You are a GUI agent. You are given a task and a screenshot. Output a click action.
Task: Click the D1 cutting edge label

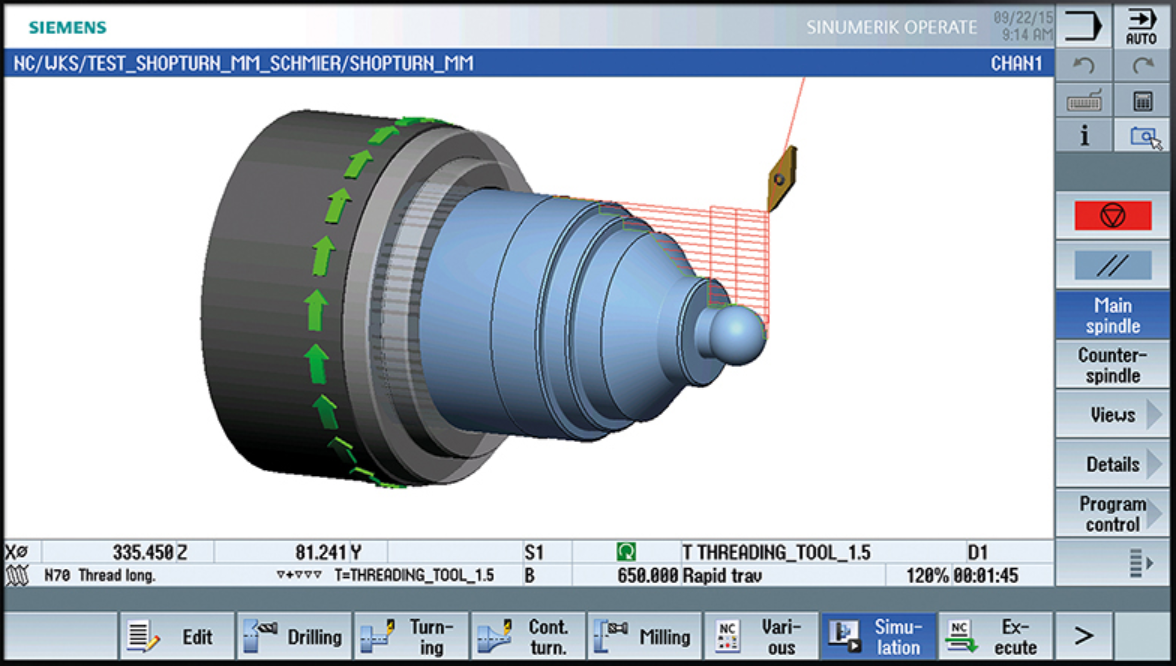[x=977, y=553]
